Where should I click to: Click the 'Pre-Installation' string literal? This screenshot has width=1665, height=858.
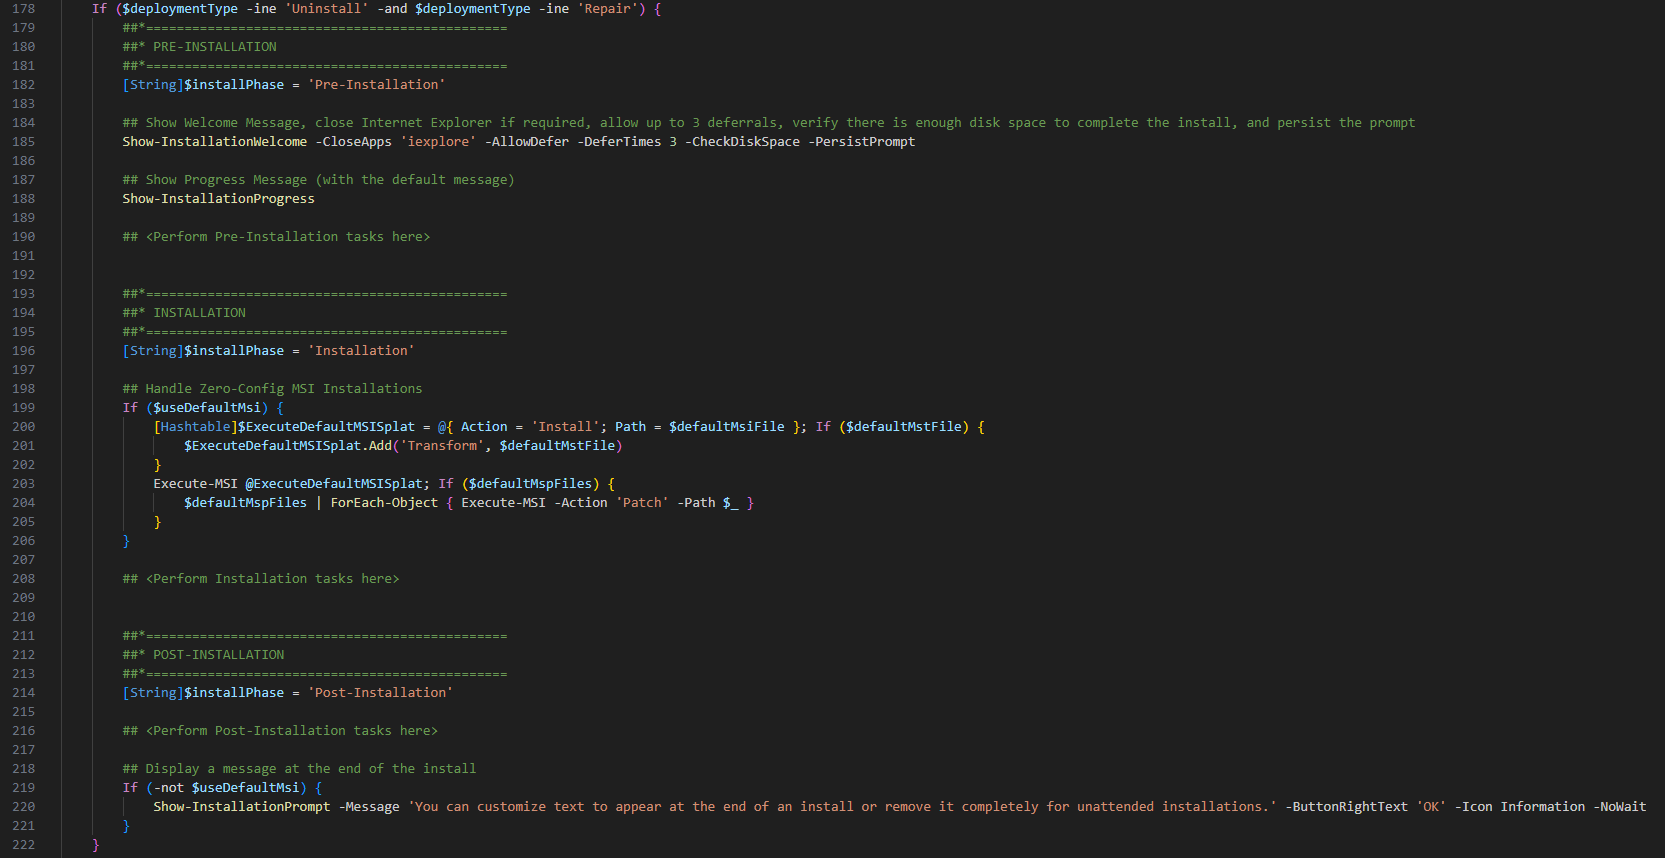click(x=376, y=85)
